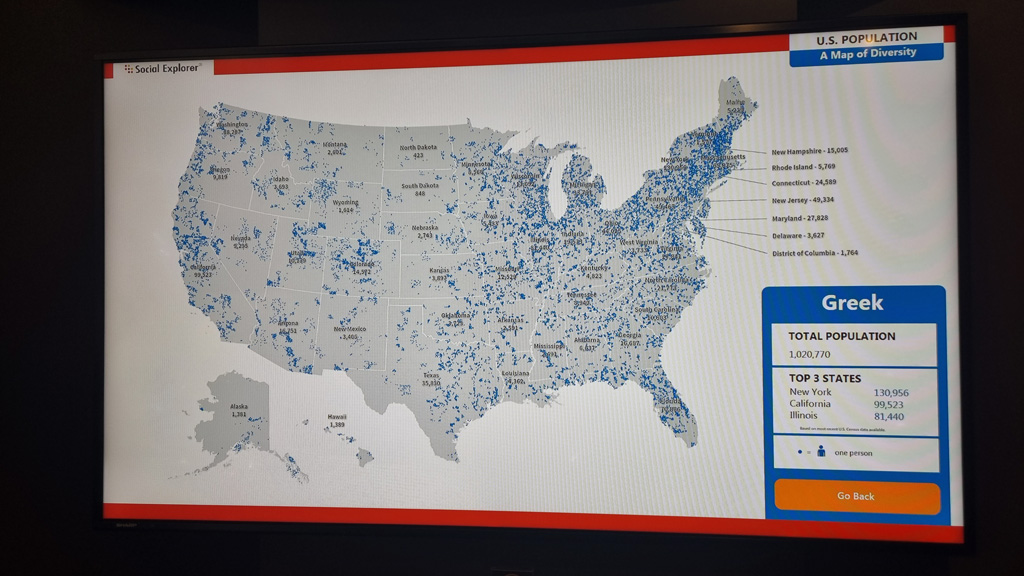Click the Alaska label on the map
The width and height of the screenshot is (1024, 576).
239,410
